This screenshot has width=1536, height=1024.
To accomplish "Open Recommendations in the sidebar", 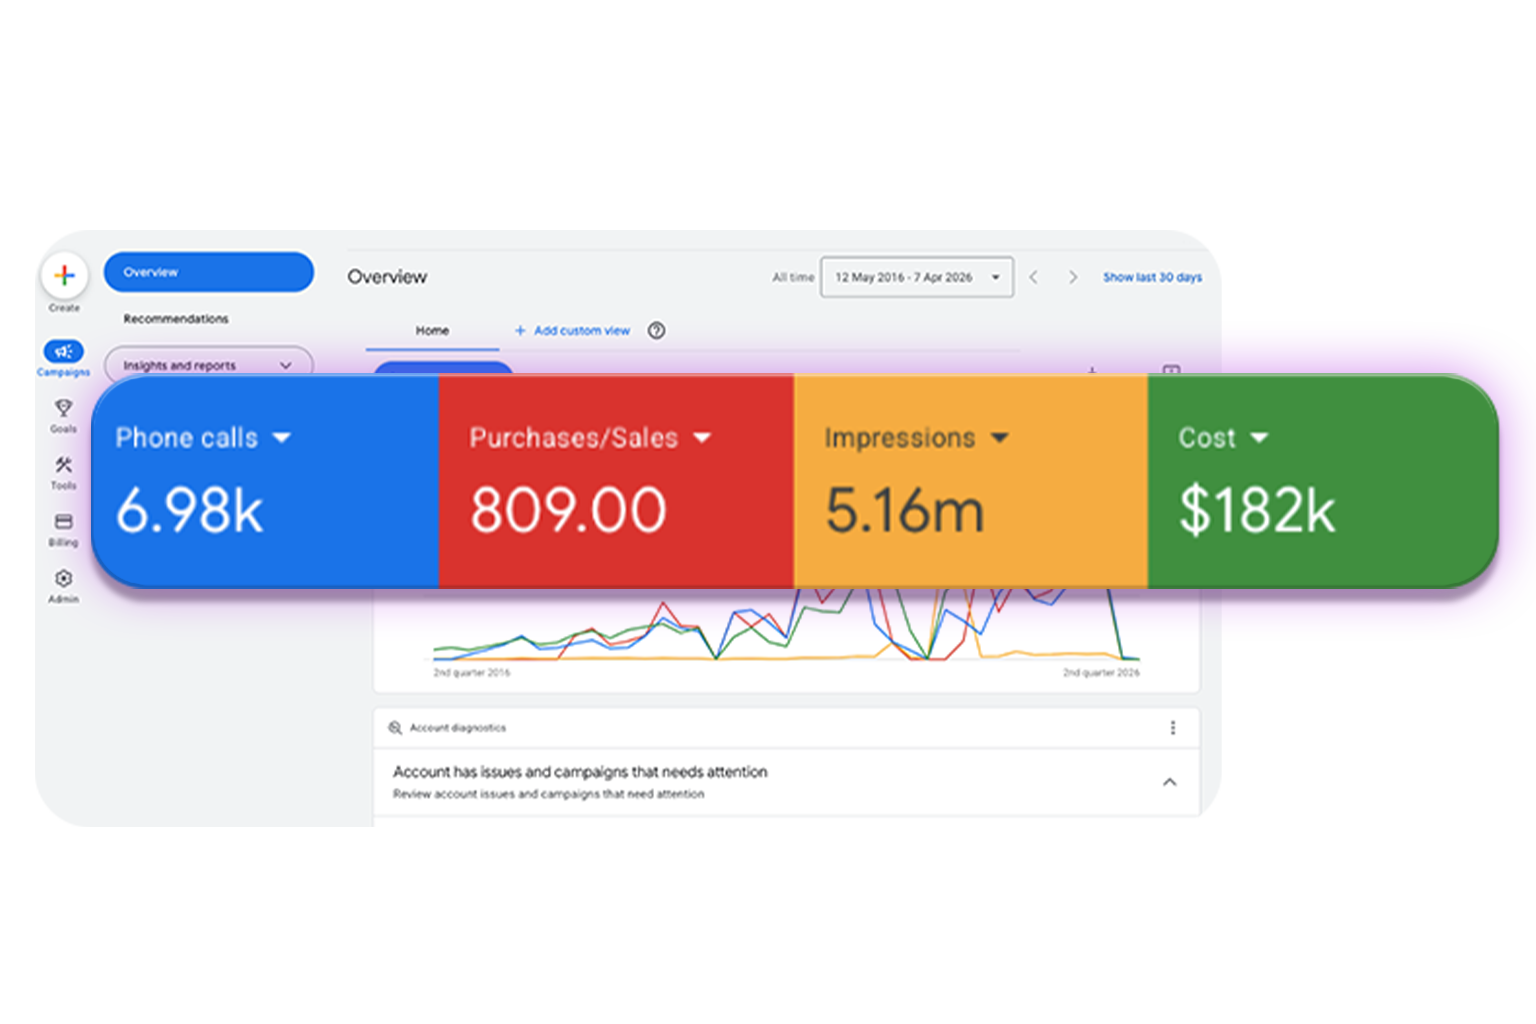I will click(x=176, y=319).
